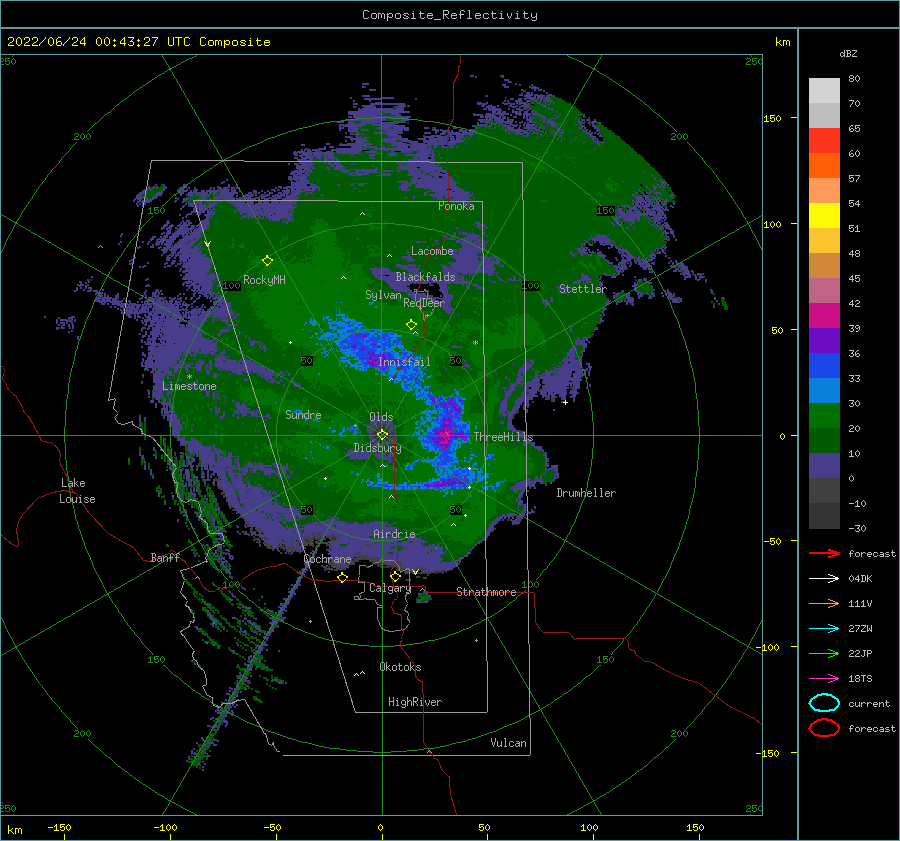Click the Sundre city label
Image resolution: width=900 pixels, height=841 pixels.
click(303, 414)
